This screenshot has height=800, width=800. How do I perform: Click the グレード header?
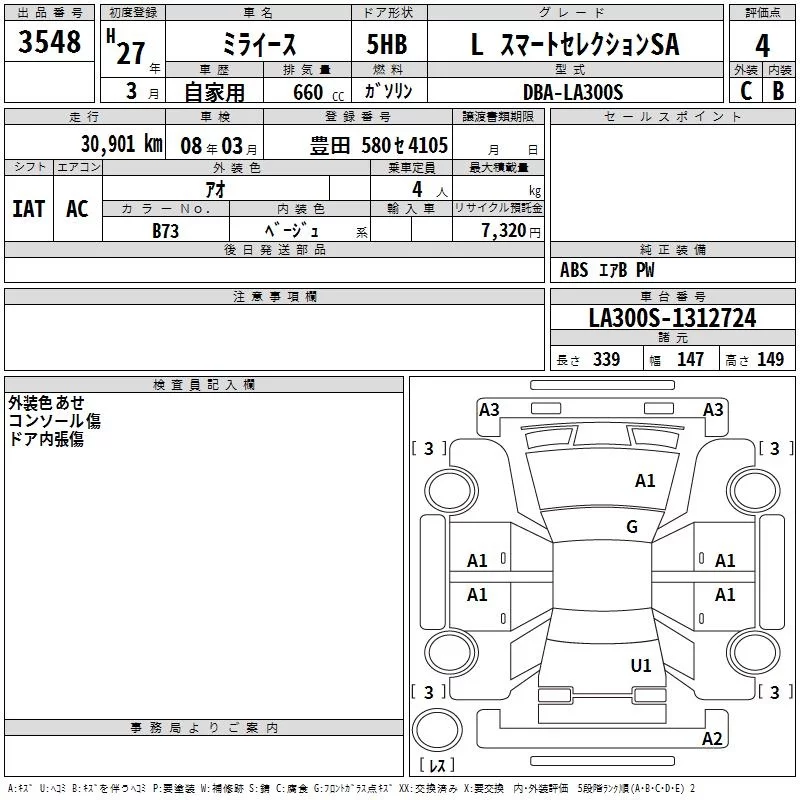click(575, 13)
